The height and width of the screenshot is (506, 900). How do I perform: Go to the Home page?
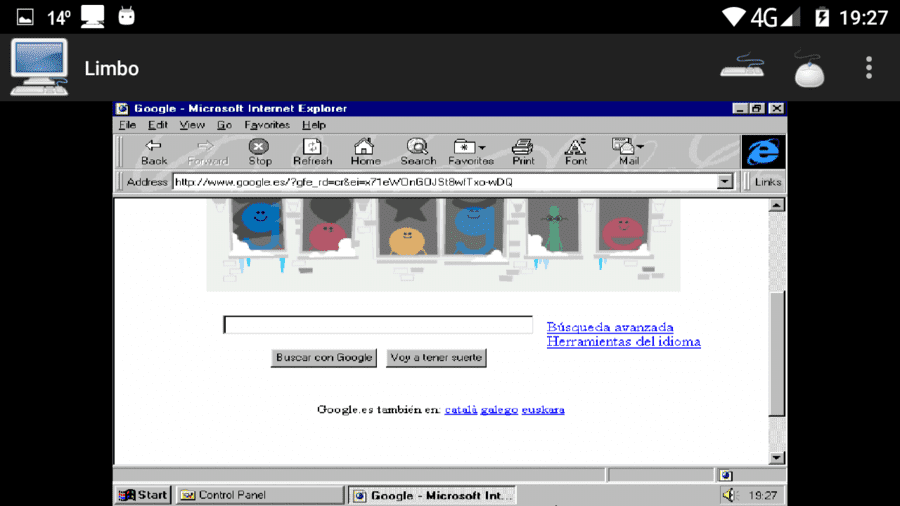click(365, 152)
